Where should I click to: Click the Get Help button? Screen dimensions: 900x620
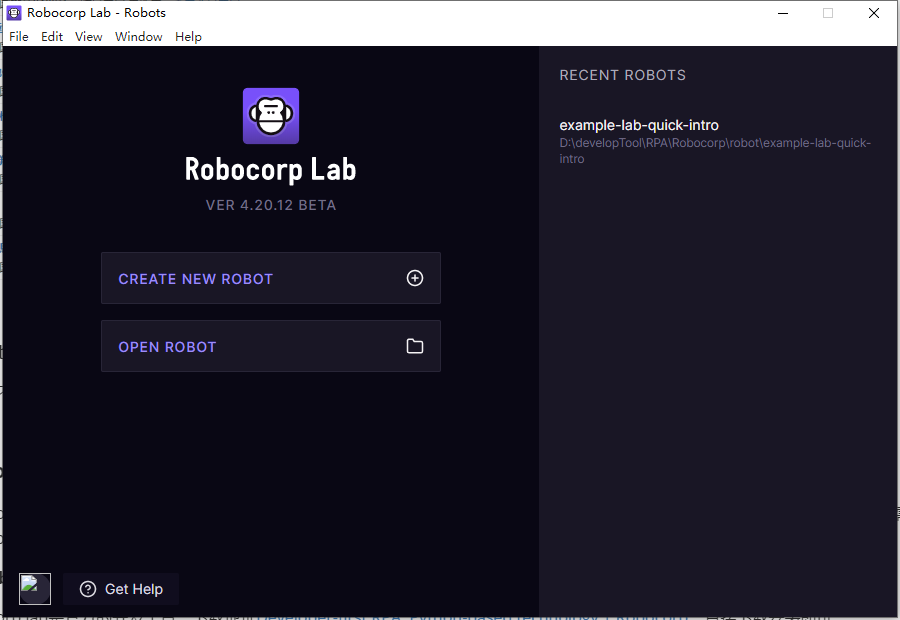click(120, 589)
